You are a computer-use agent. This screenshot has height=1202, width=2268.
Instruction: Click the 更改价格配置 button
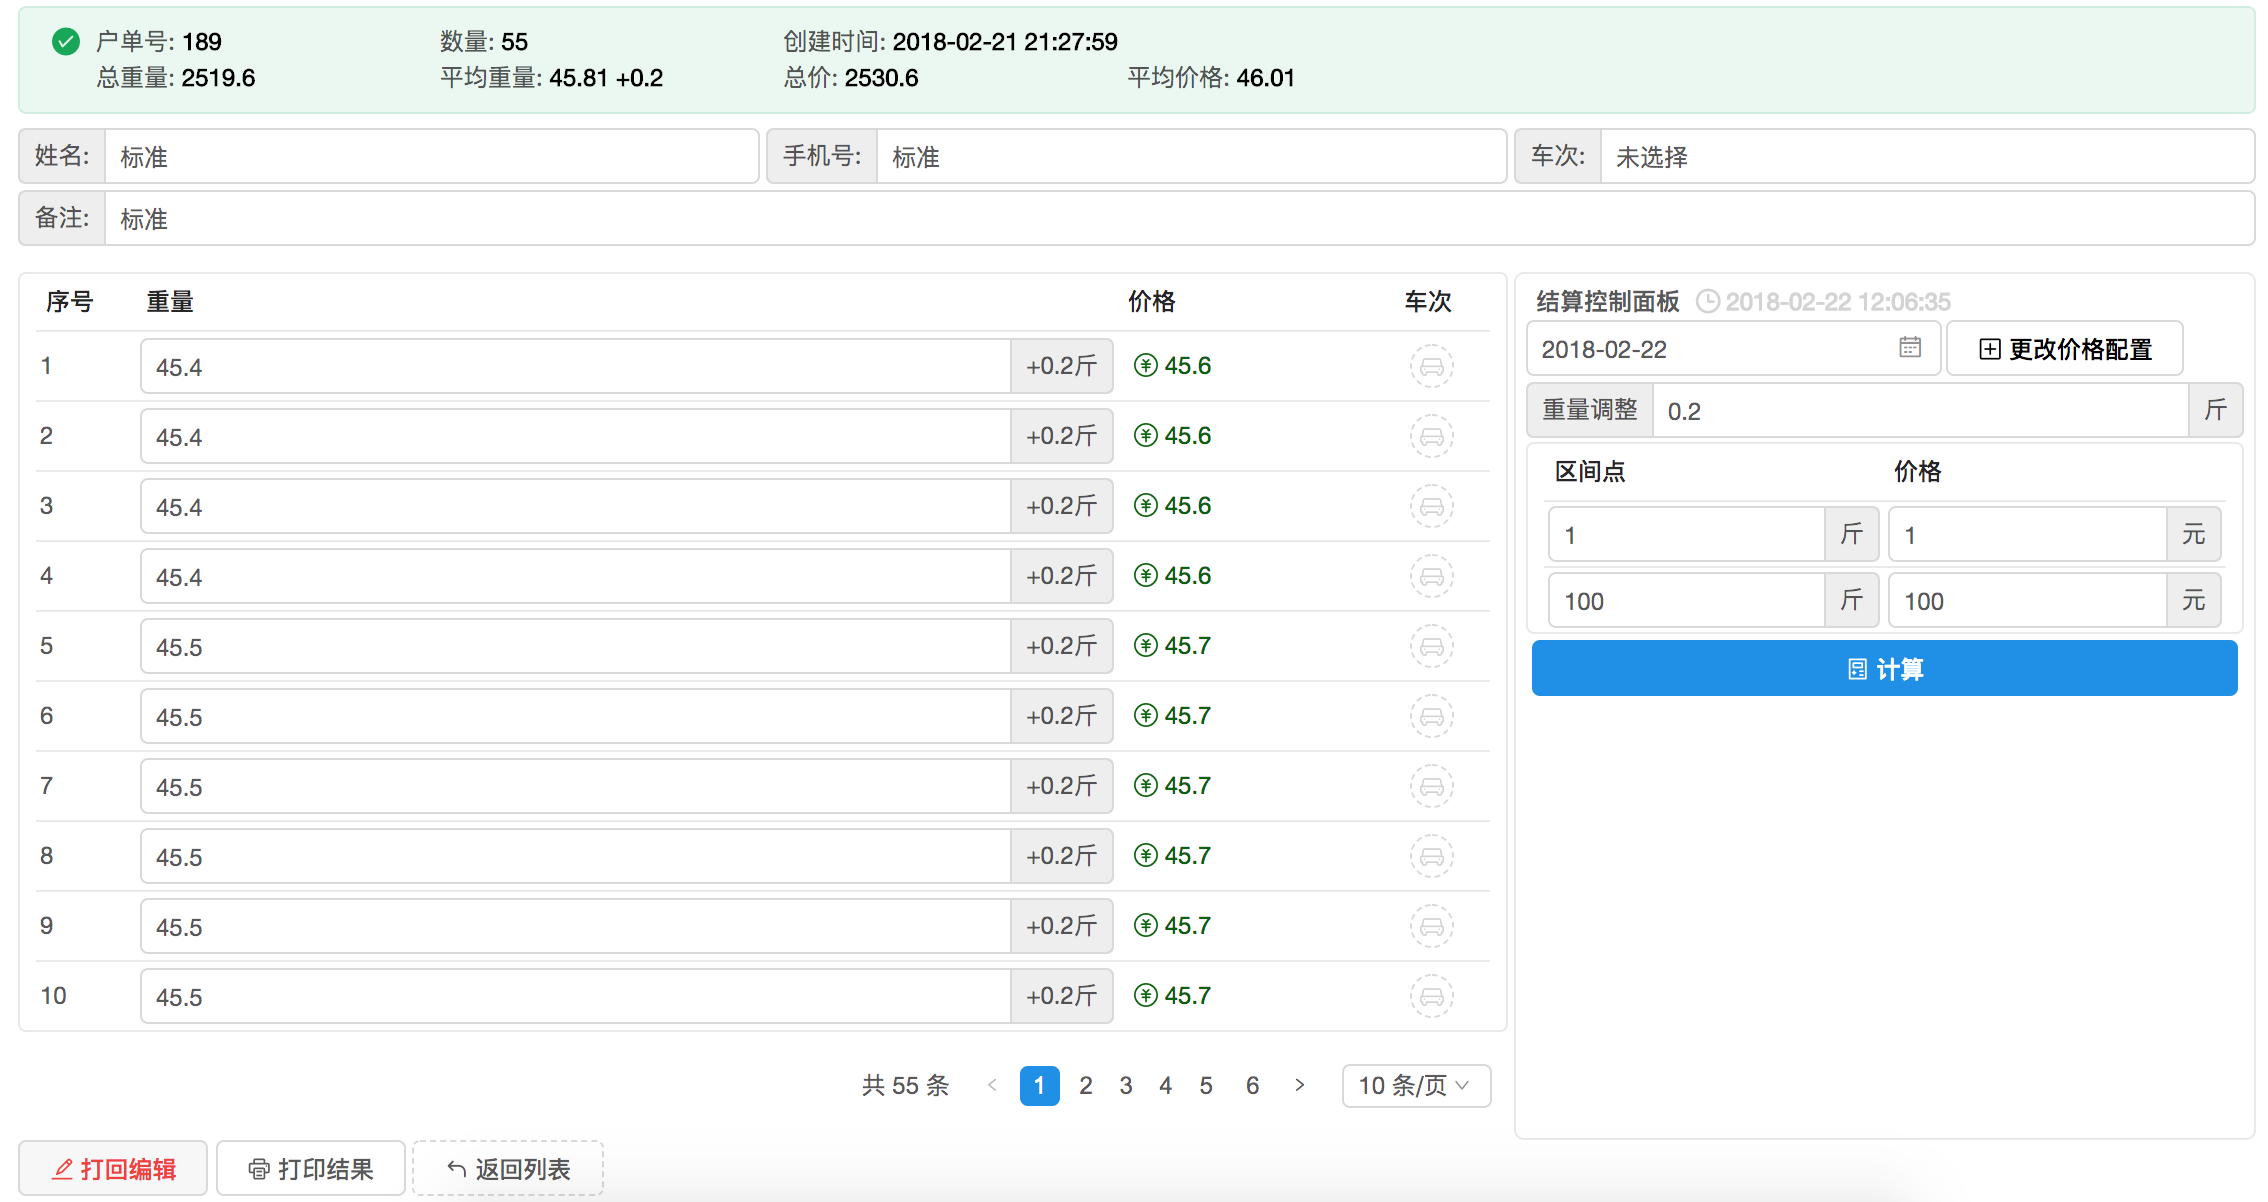tap(2065, 349)
